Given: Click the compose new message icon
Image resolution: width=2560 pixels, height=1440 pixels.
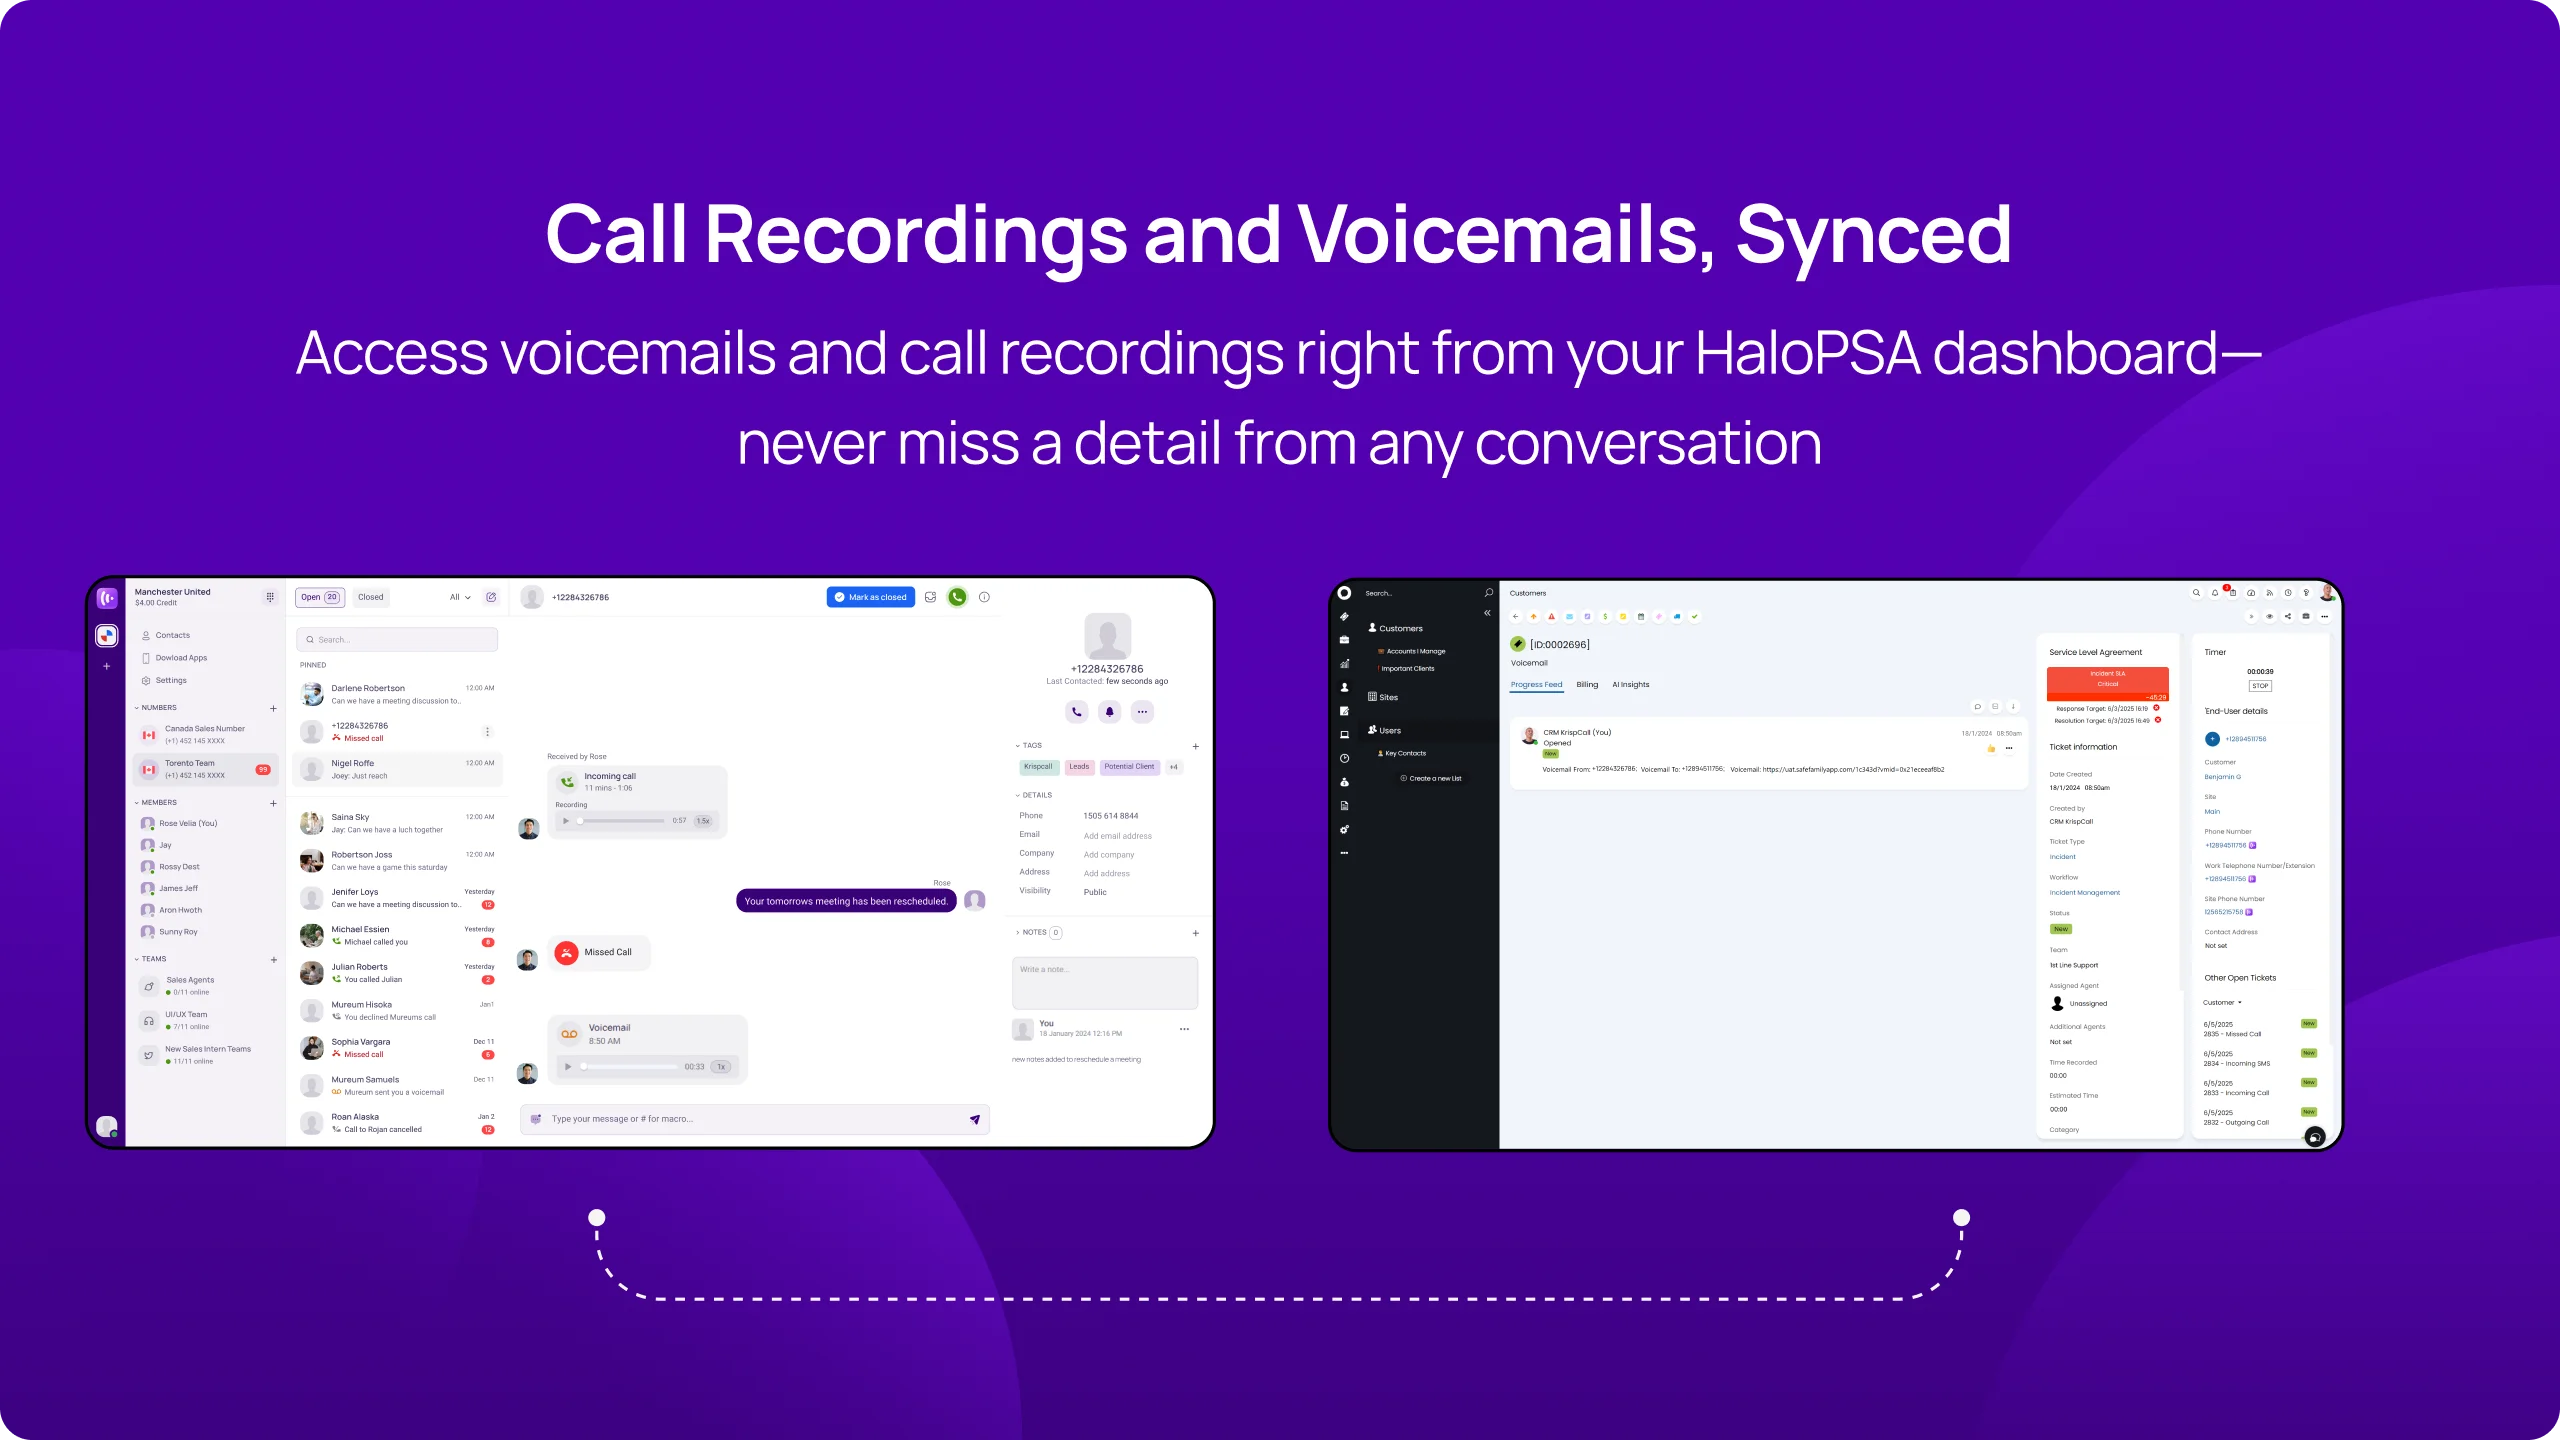Looking at the screenshot, I should point(491,597).
